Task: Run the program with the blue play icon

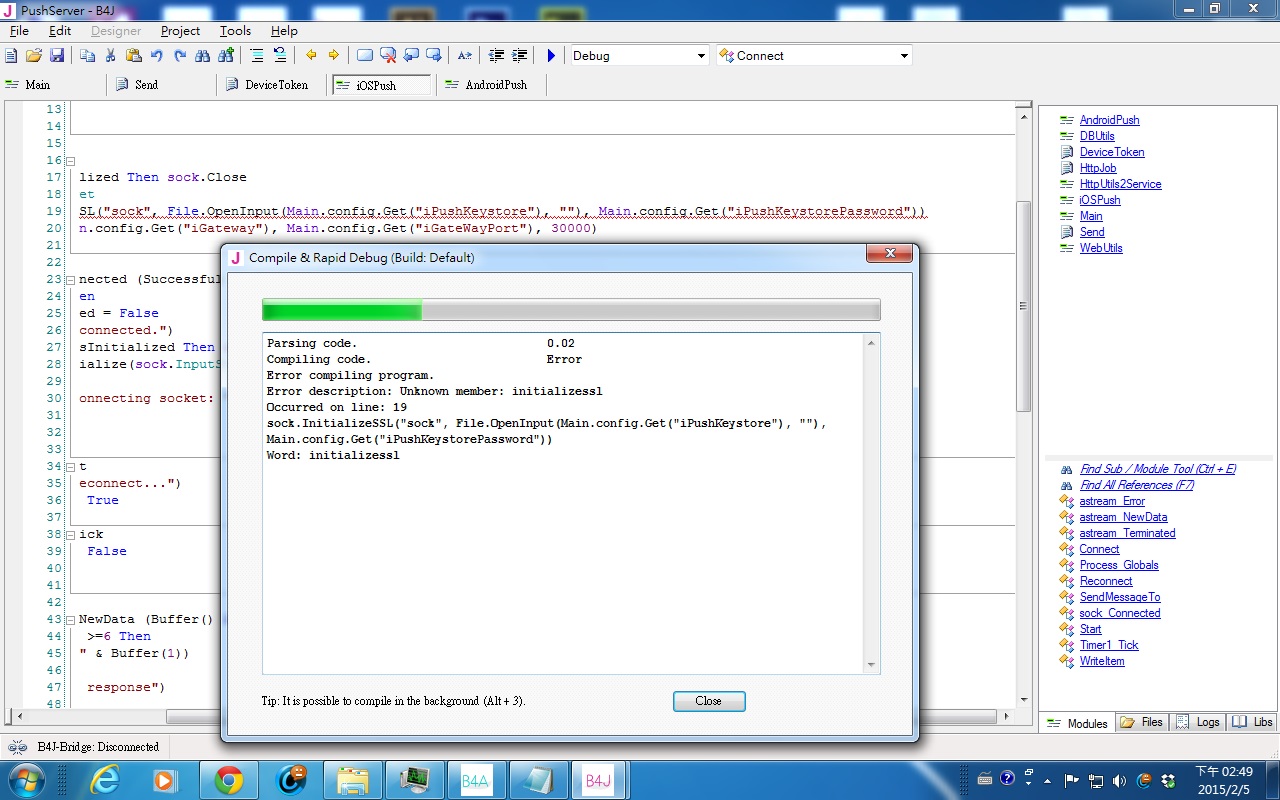Action: pyautogui.click(x=551, y=56)
